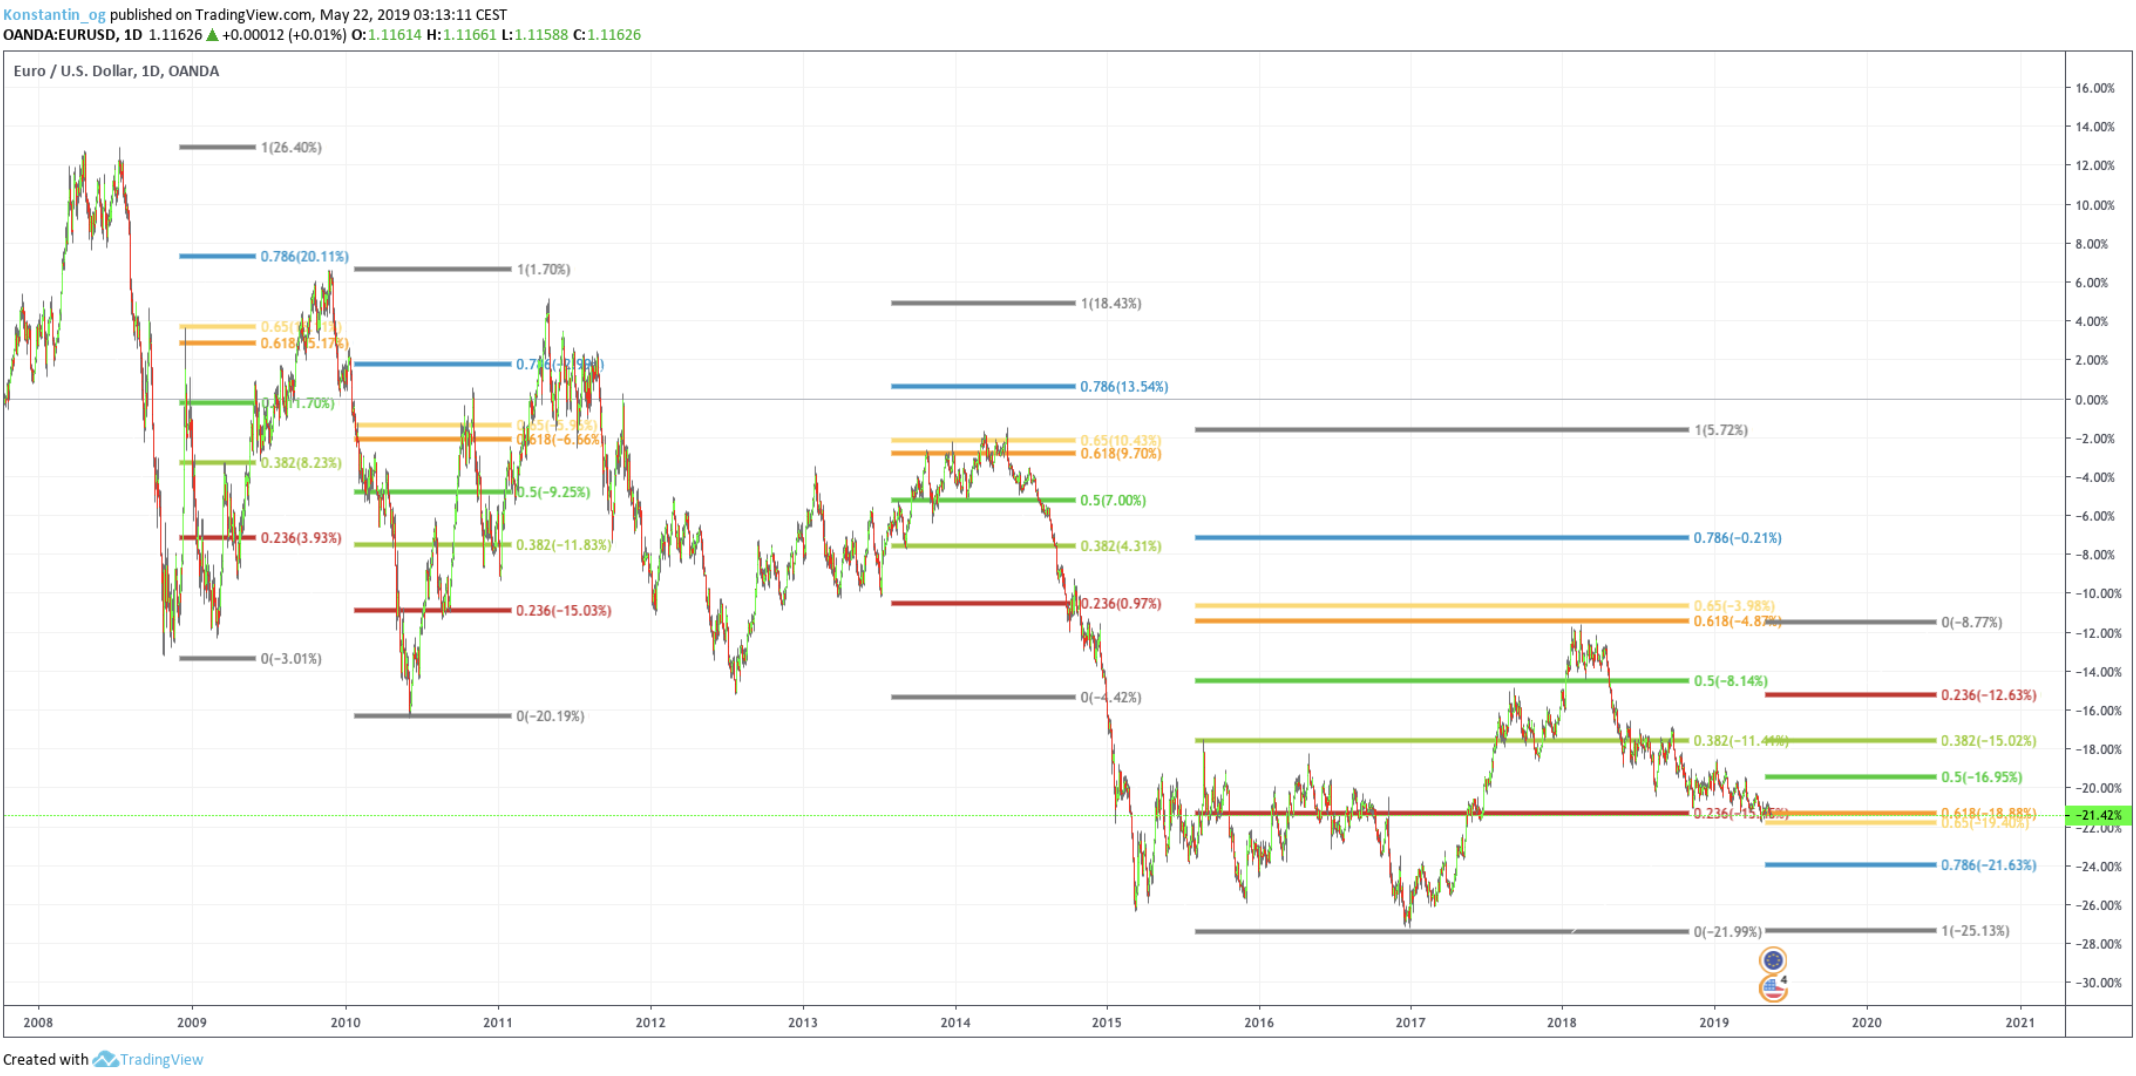2136x1076 pixels.
Task: Select the Fib label 0(-21.99%)
Action: point(1728,932)
